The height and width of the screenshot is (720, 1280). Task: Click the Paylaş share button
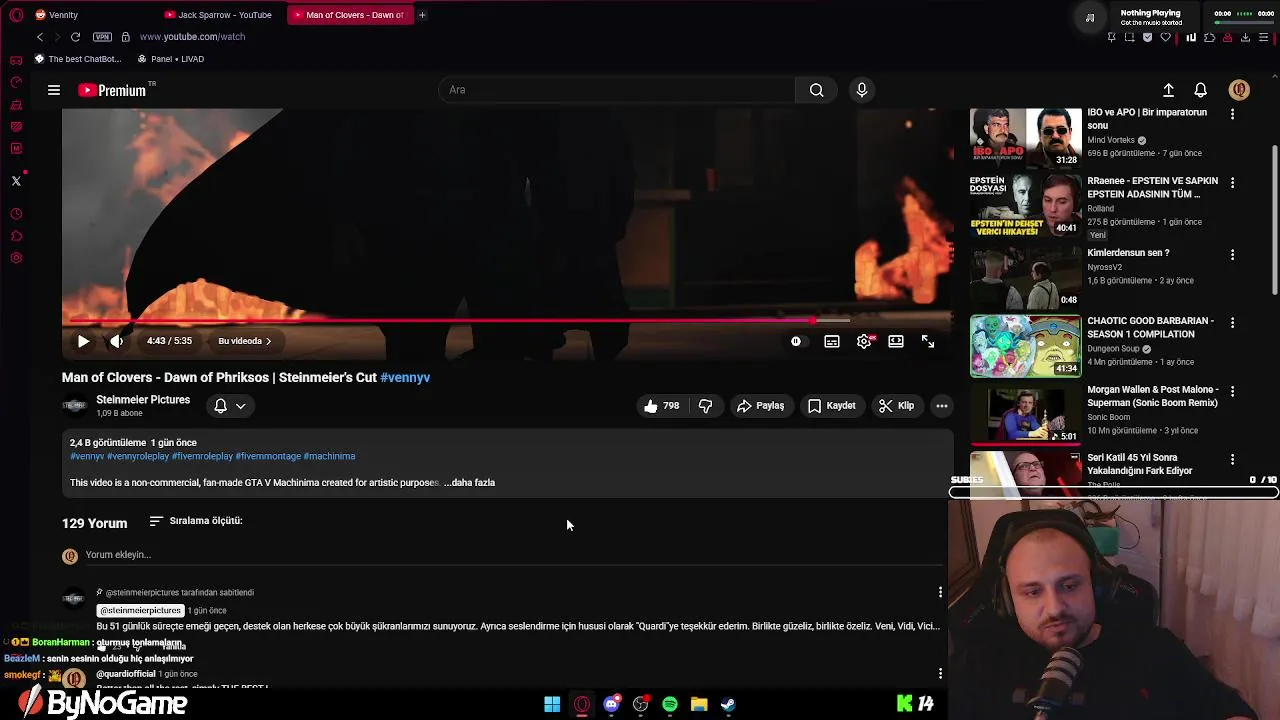coord(761,406)
